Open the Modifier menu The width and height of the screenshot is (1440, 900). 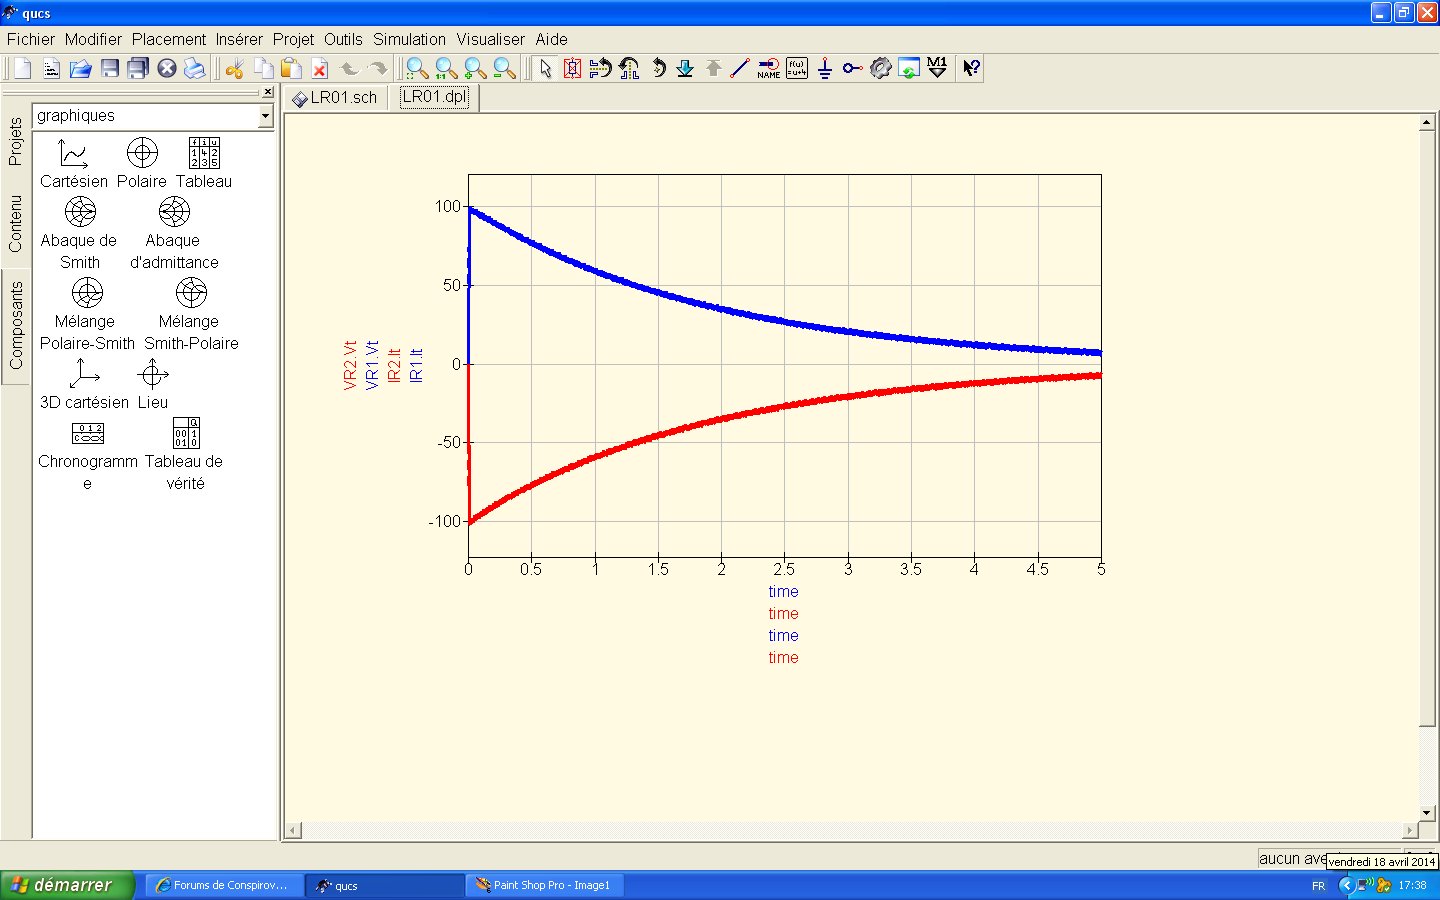tap(93, 39)
